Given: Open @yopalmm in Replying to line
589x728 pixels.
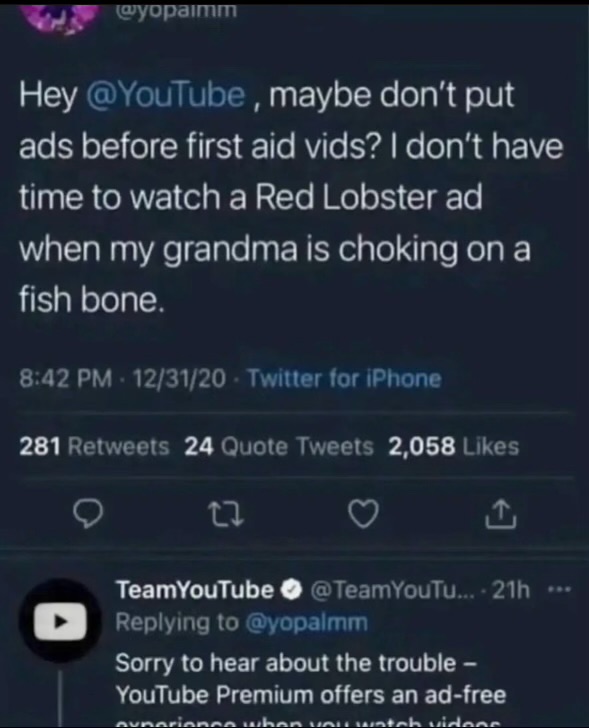Looking at the screenshot, I should [306, 622].
